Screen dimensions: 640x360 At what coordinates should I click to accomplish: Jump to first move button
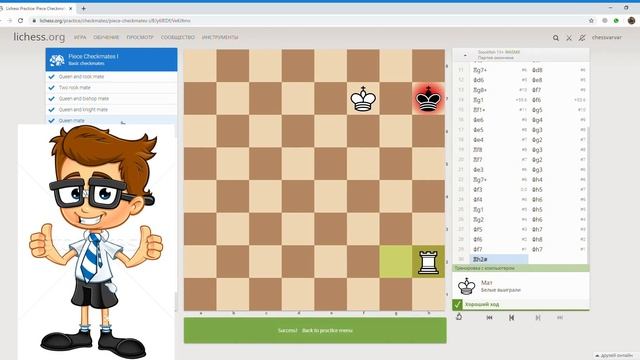[x=489, y=318]
